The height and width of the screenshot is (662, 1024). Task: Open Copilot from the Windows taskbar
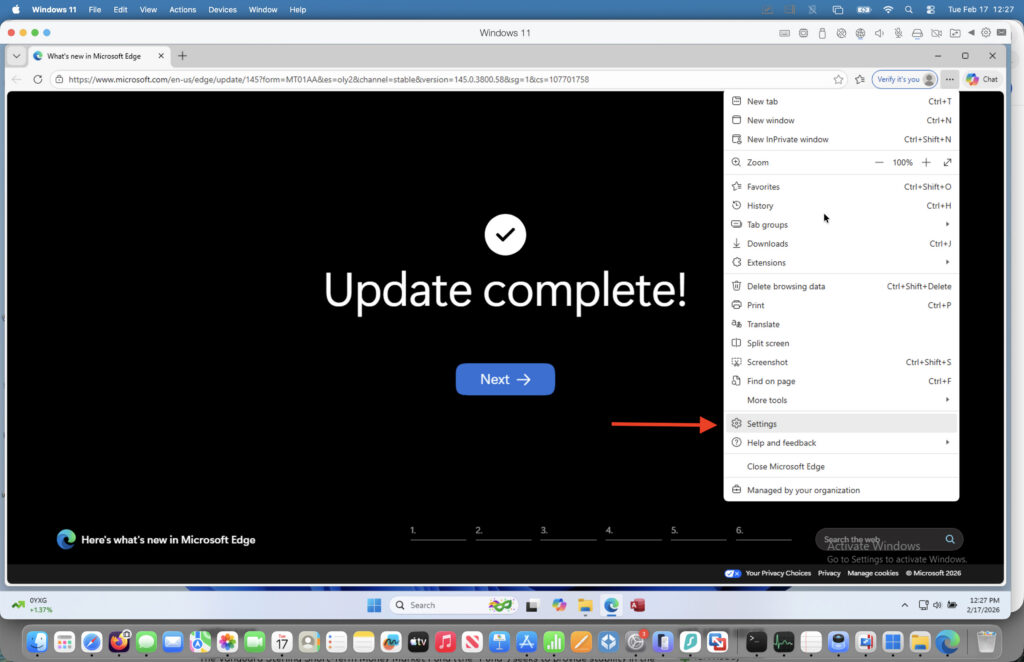coord(558,604)
